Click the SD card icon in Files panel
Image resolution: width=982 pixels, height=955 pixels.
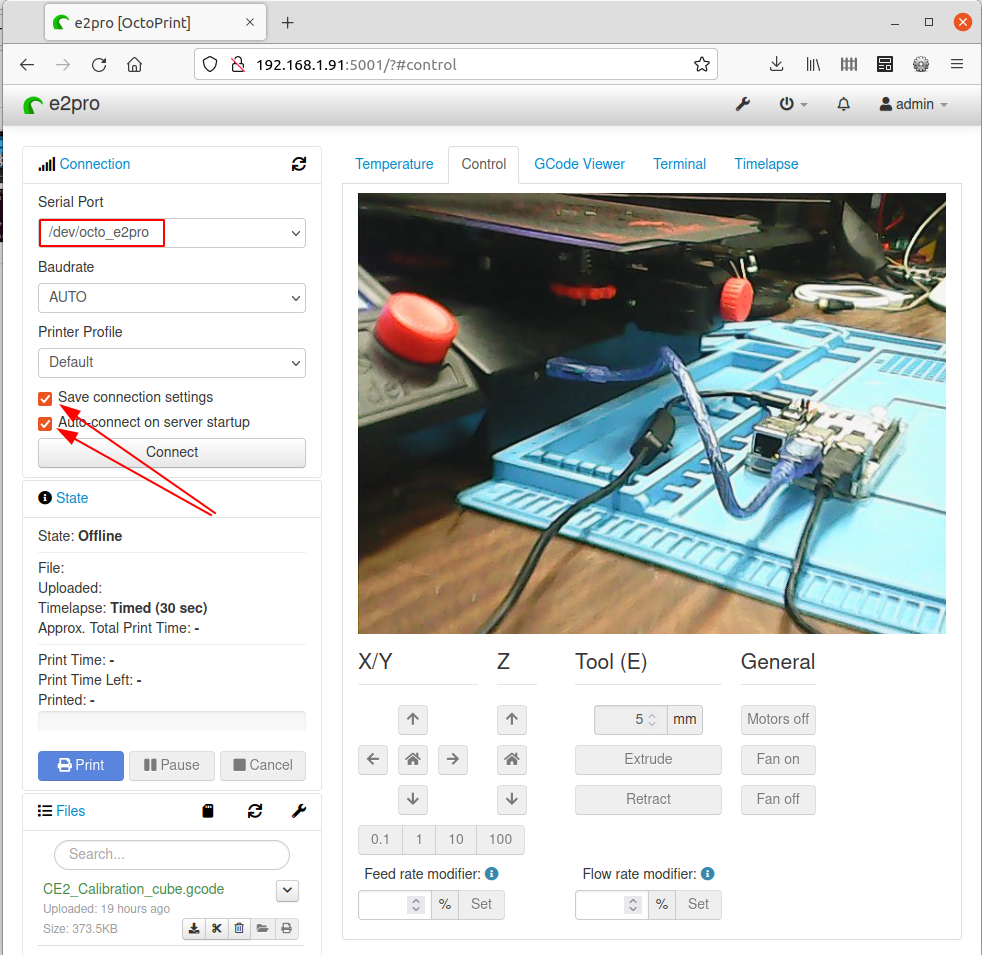pyautogui.click(x=207, y=811)
